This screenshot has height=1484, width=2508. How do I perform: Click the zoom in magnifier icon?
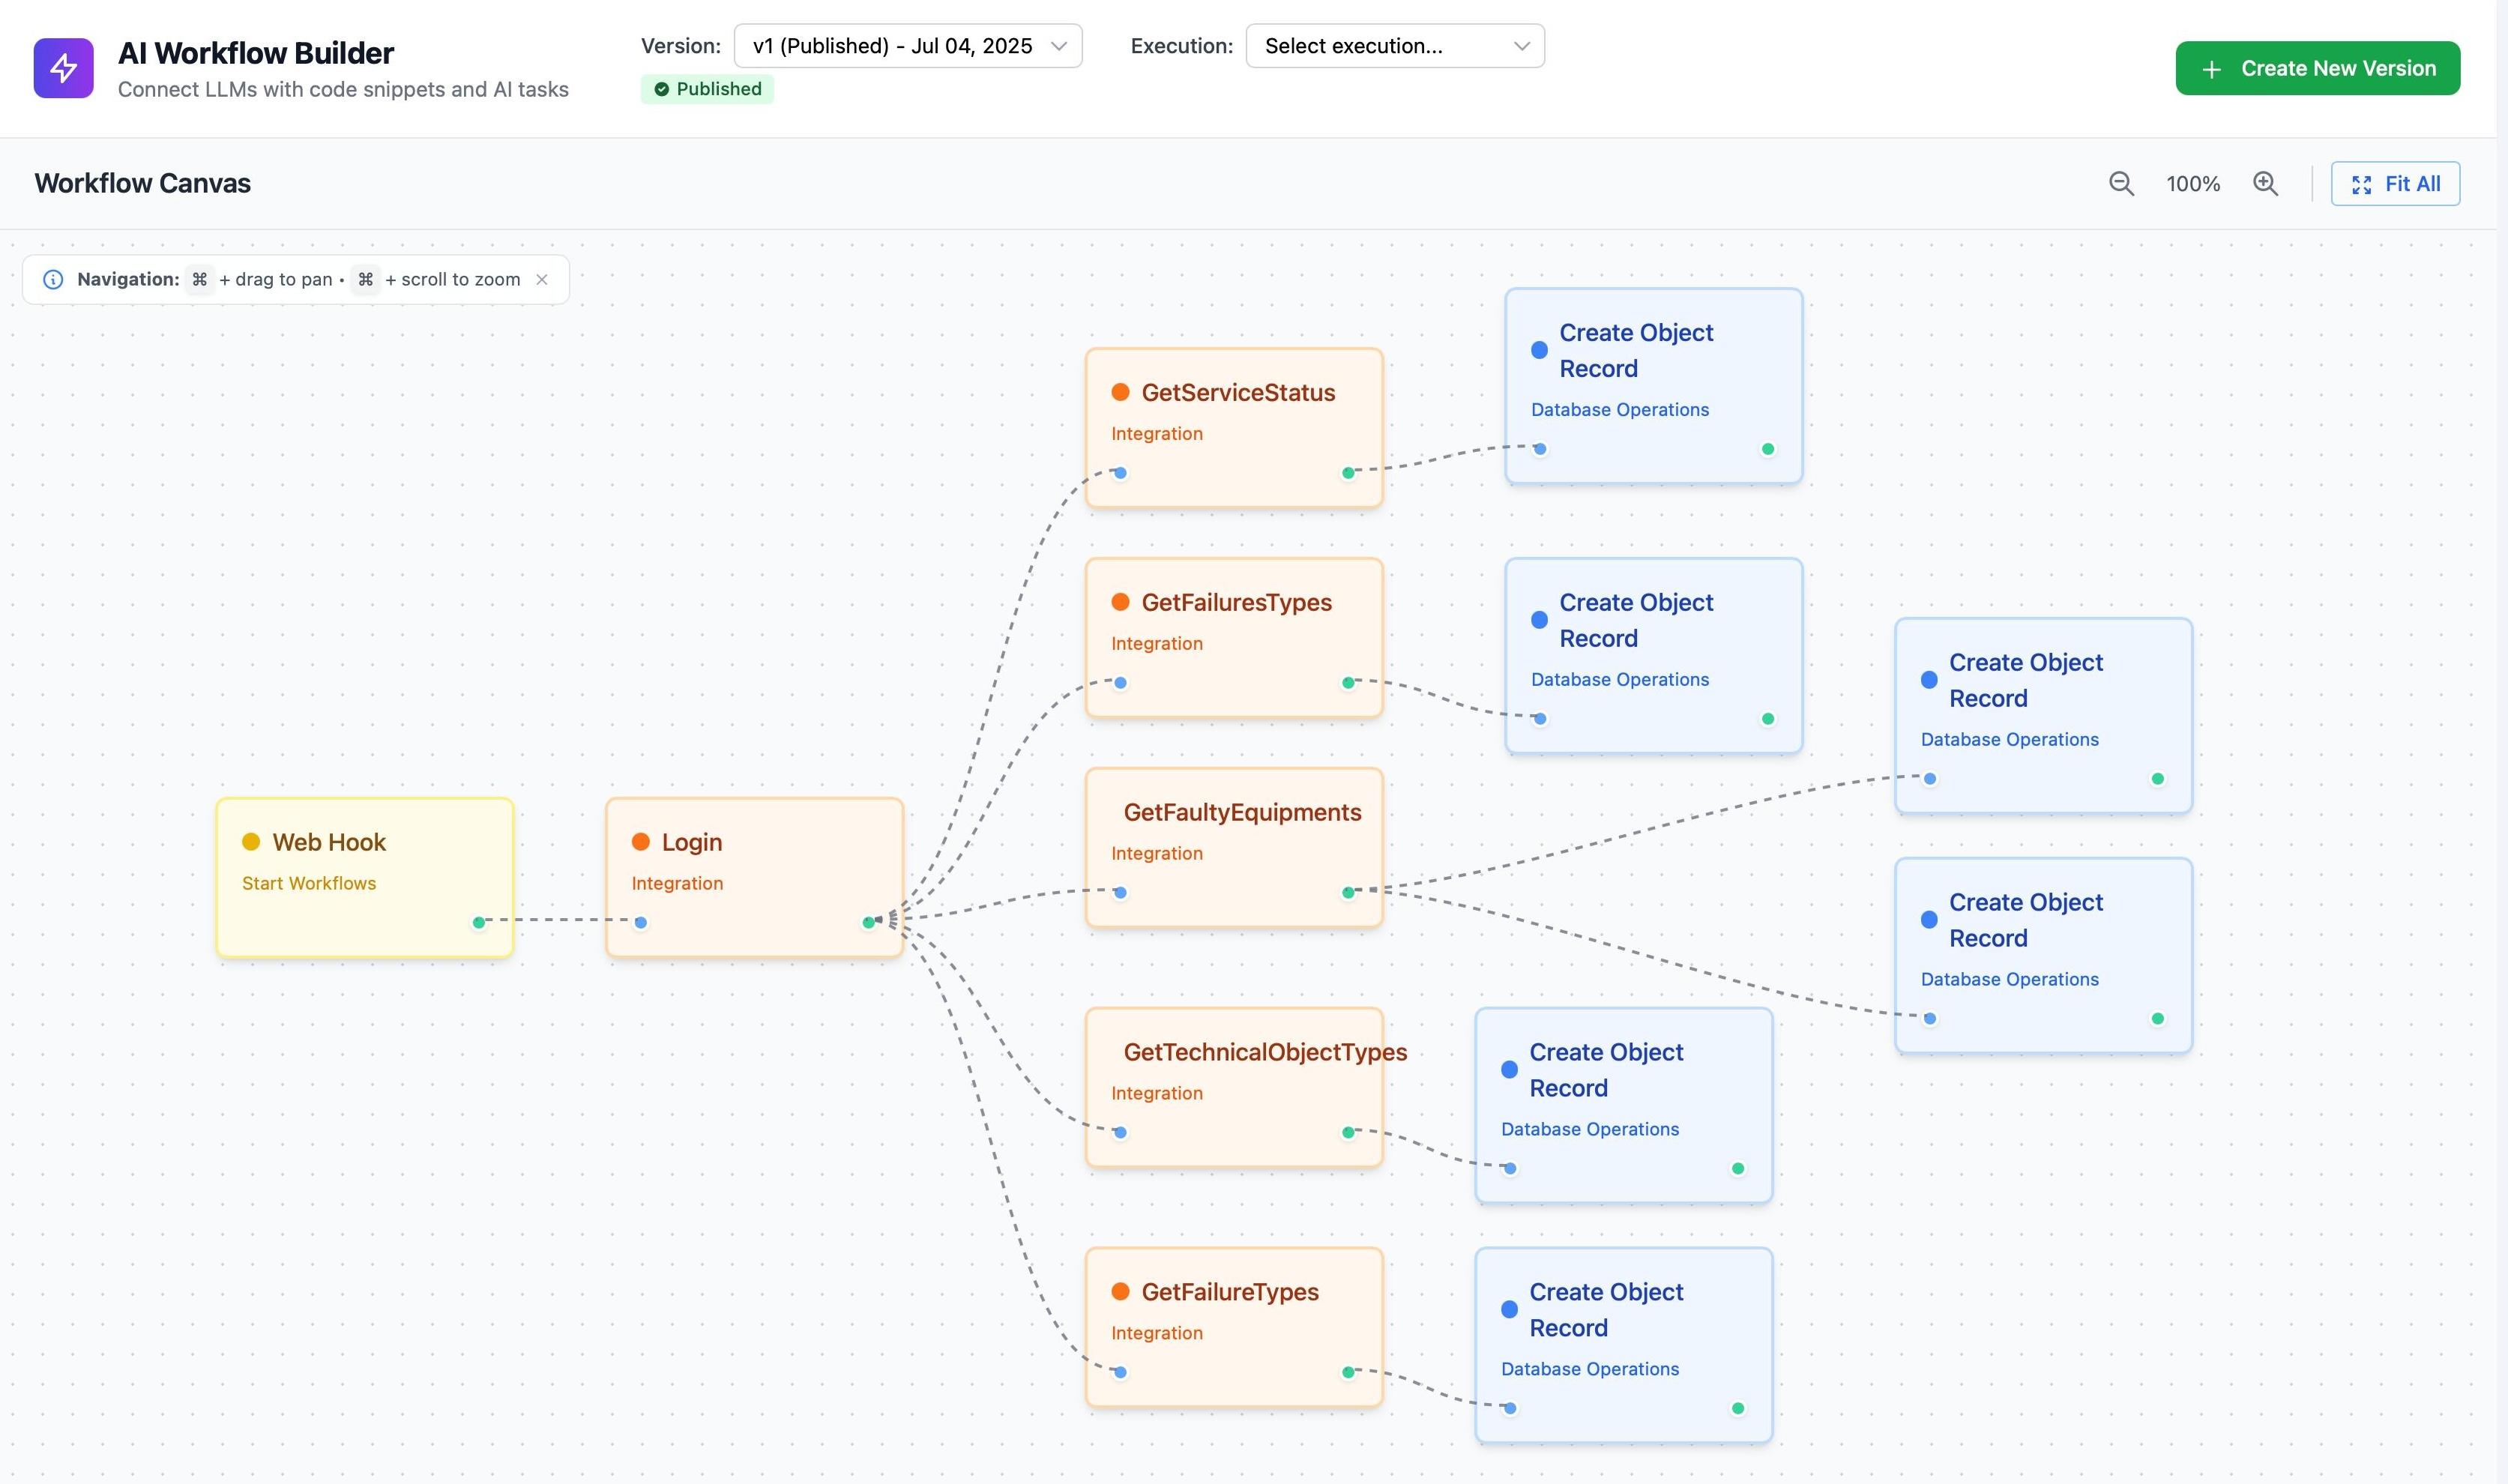coord(2265,184)
